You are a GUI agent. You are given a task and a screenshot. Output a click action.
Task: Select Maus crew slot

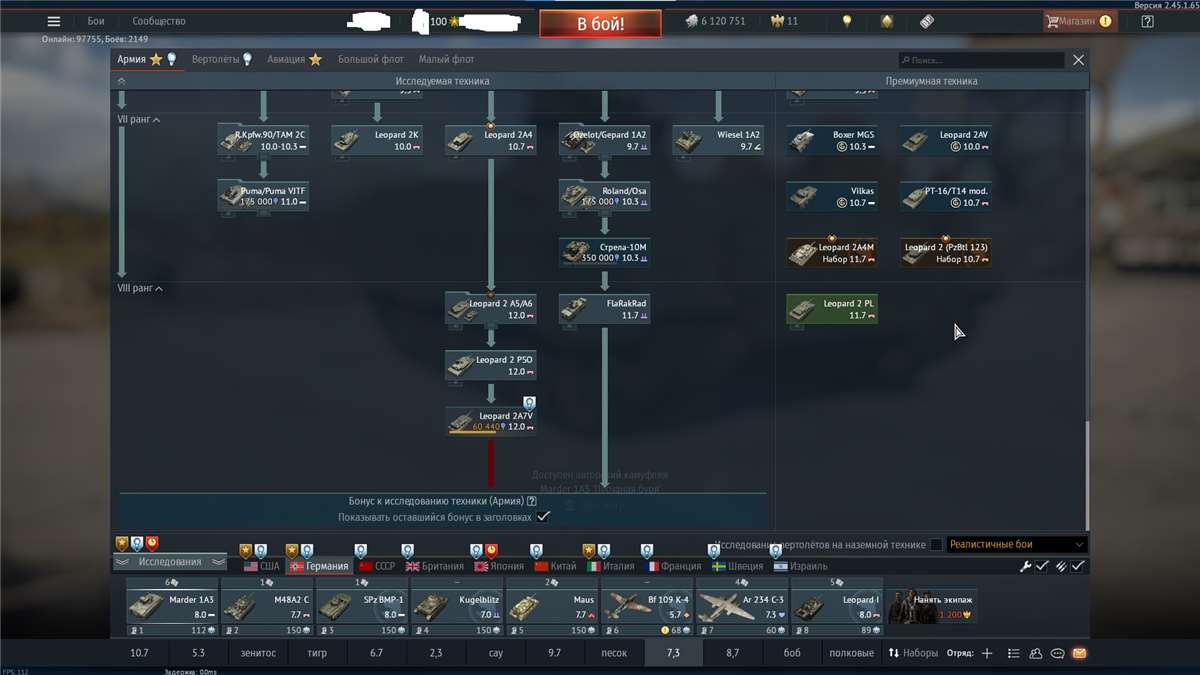pos(551,607)
